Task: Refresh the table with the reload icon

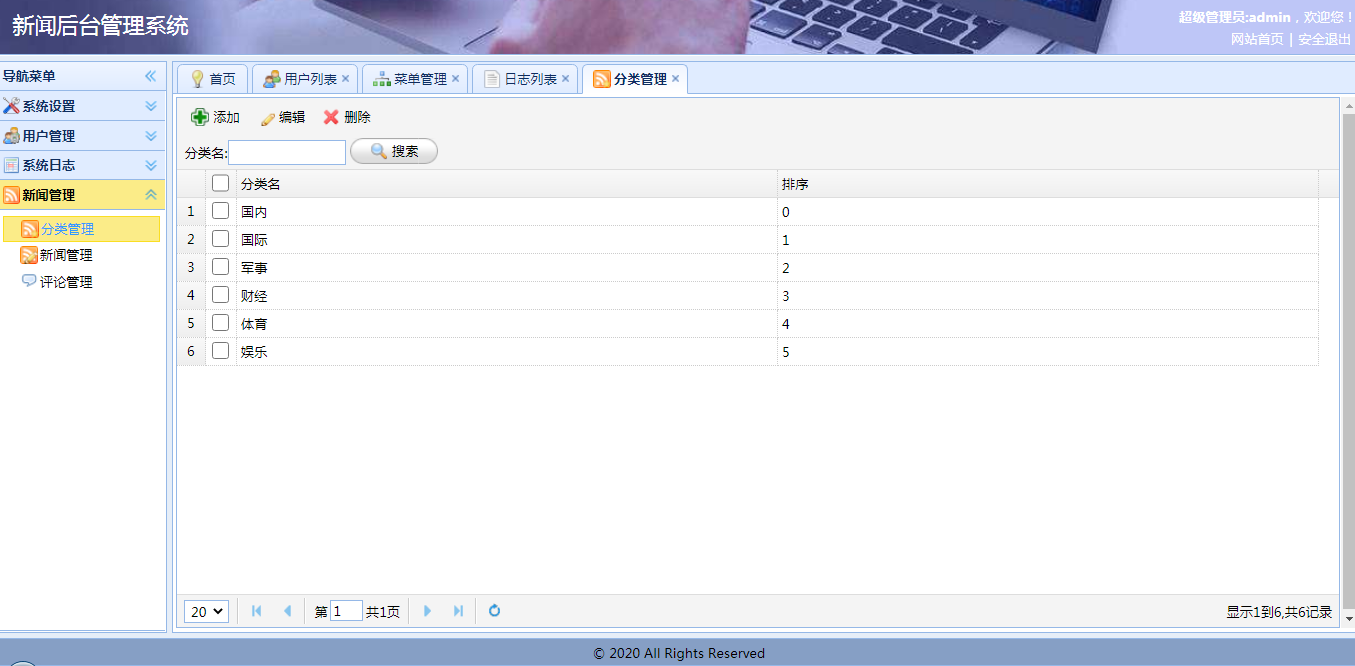Action: tap(494, 611)
